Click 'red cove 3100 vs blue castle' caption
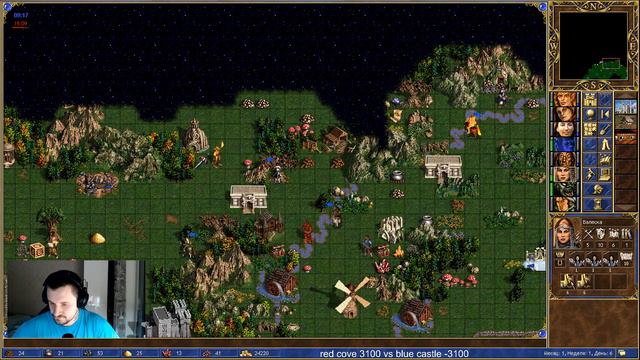640x360 pixels. click(x=394, y=353)
